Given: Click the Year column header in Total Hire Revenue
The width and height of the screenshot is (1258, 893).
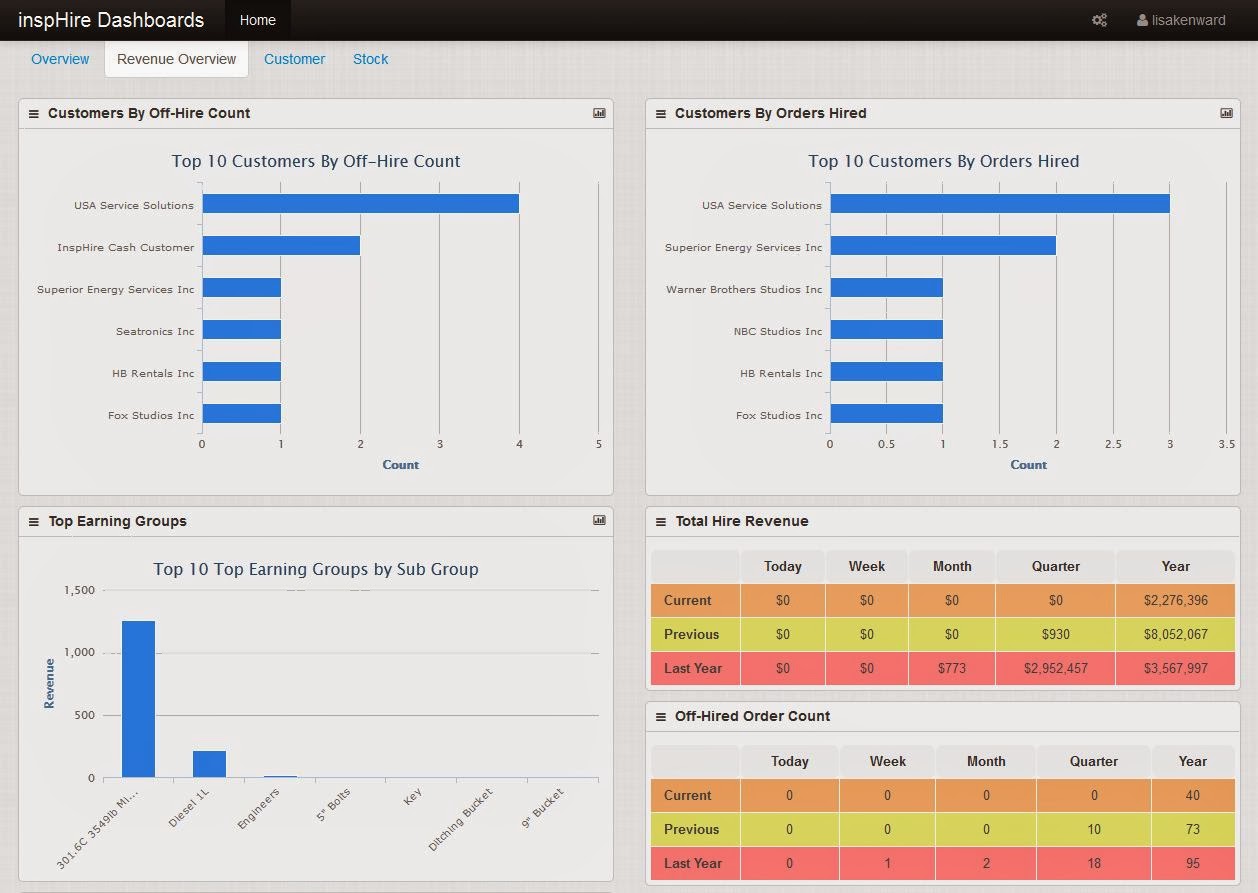Looking at the screenshot, I should 1175,566.
